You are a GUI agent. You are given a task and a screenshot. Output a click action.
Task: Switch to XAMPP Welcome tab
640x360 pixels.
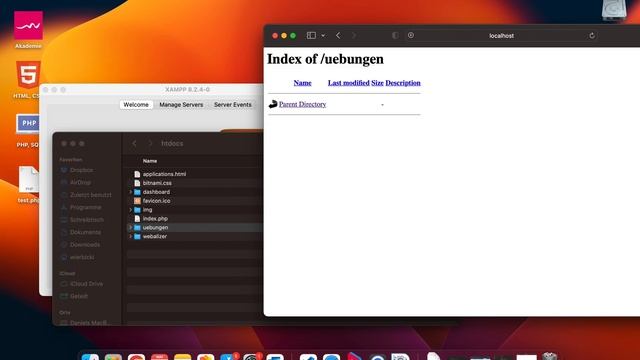136,104
